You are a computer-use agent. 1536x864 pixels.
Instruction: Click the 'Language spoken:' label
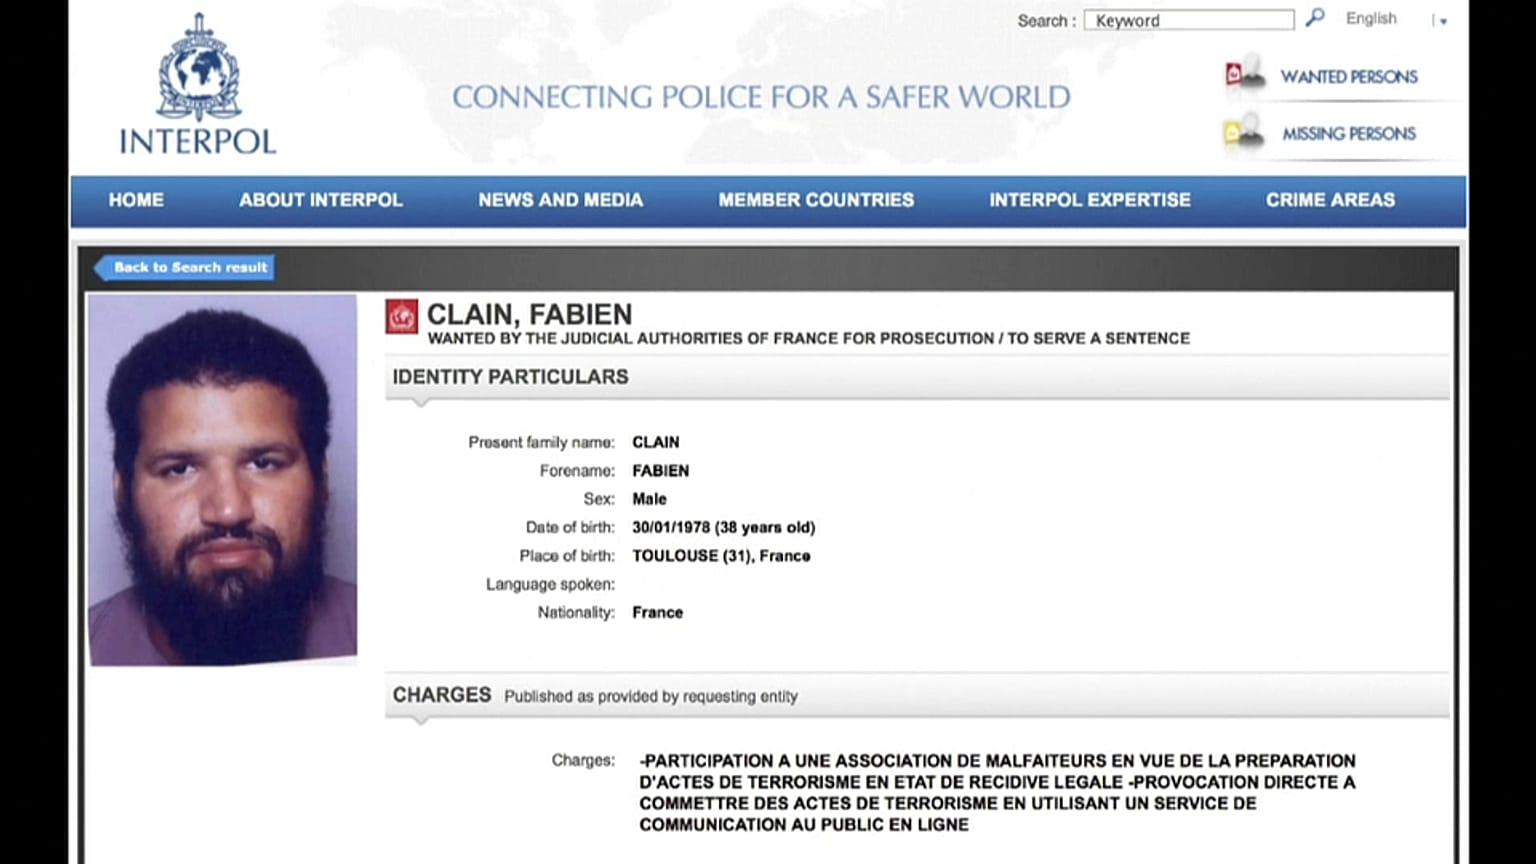550,584
